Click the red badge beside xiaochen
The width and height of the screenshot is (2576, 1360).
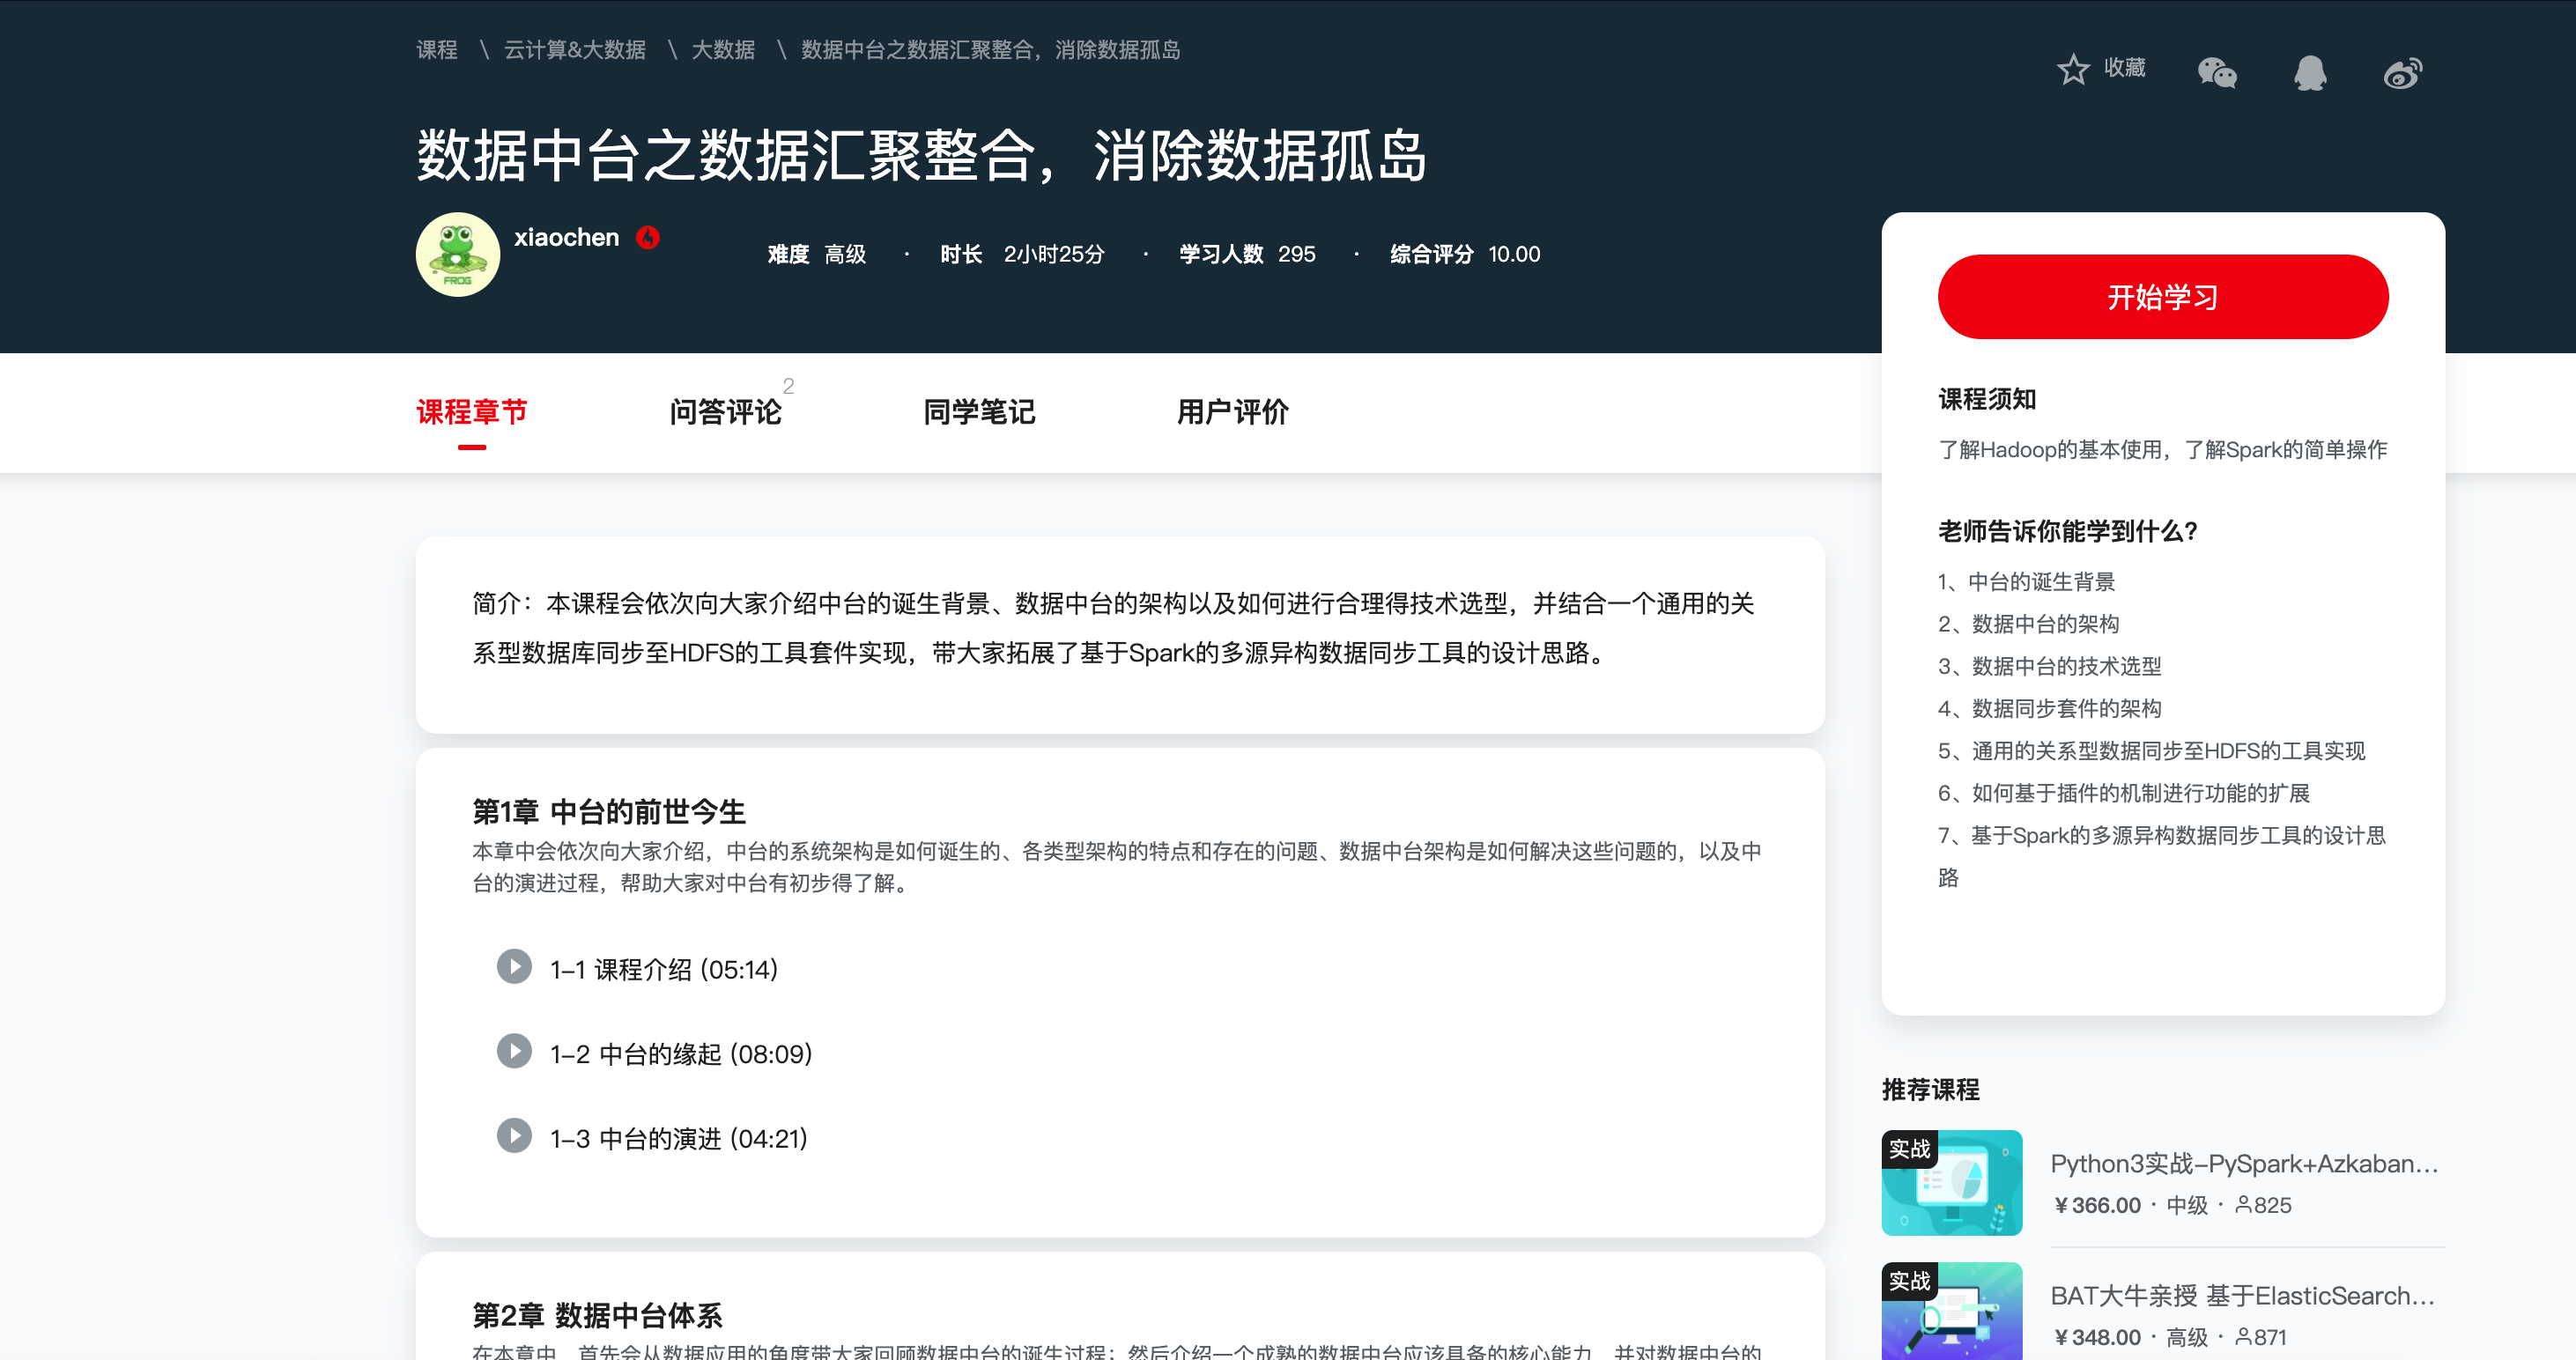(x=648, y=238)
